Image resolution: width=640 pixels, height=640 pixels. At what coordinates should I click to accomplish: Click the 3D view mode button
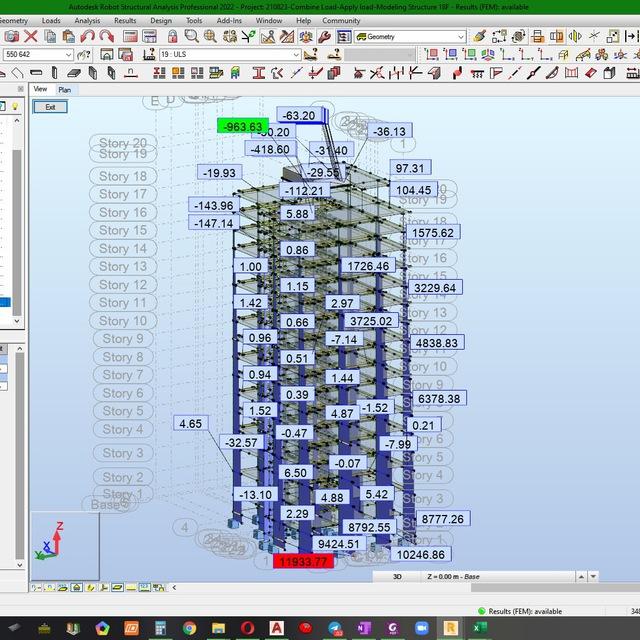[397, 577]
